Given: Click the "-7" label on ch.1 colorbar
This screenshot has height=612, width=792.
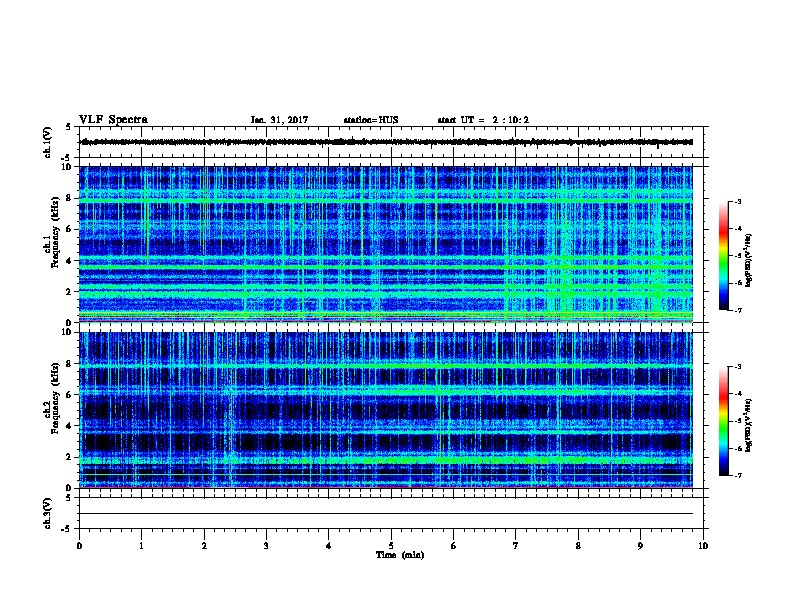Looking at the screenshot, I should (x=737, y=310).
